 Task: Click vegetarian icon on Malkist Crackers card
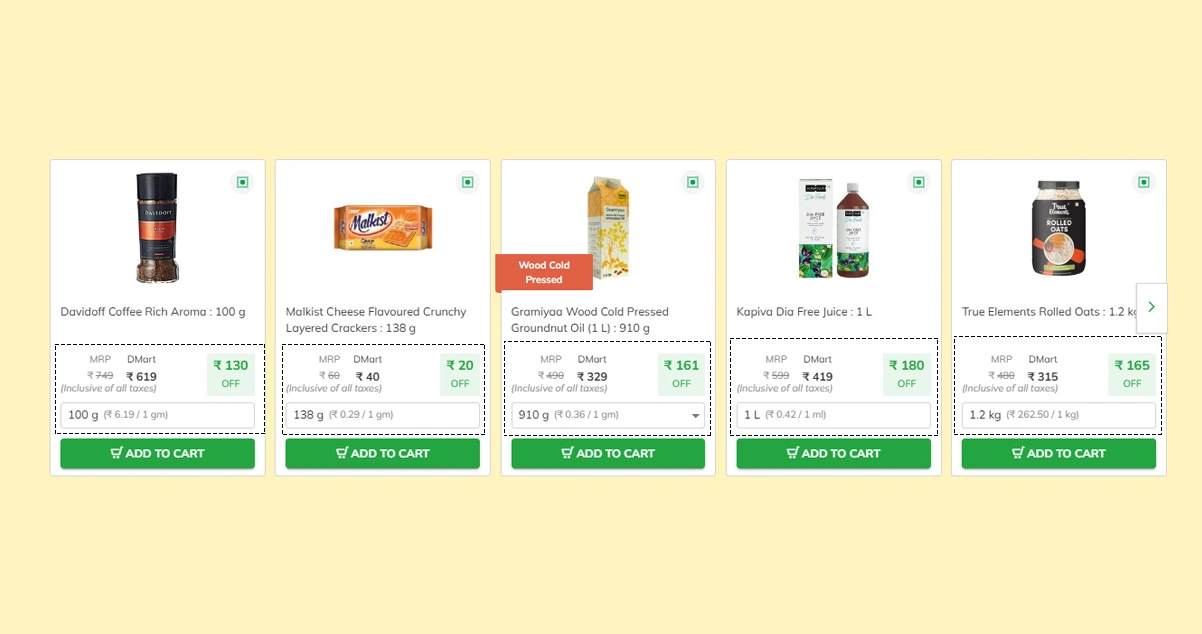pyautogui.click(x=467, y=182)
